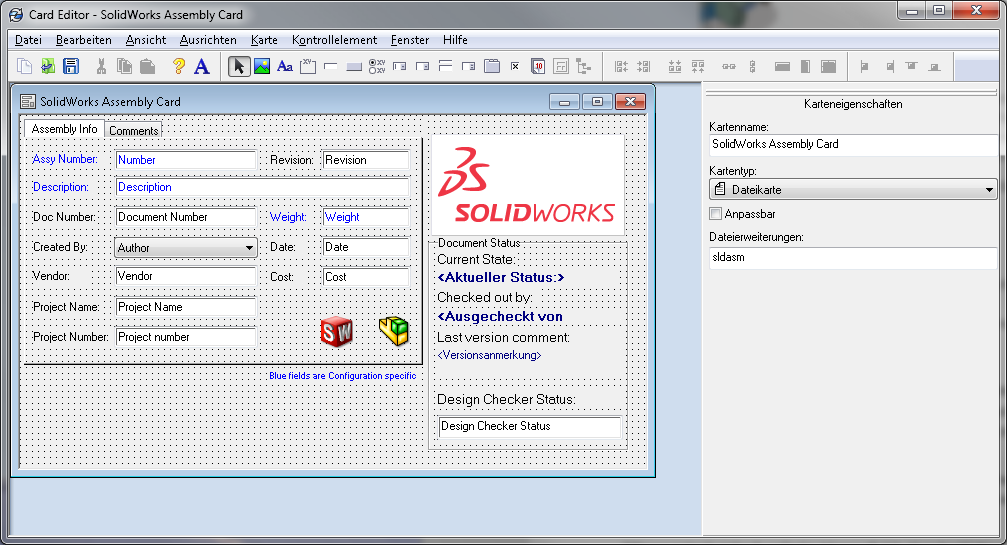This screenshot has width=1007, height=545.
Task: Click the Paste clipboard icon
Action: 148,66
